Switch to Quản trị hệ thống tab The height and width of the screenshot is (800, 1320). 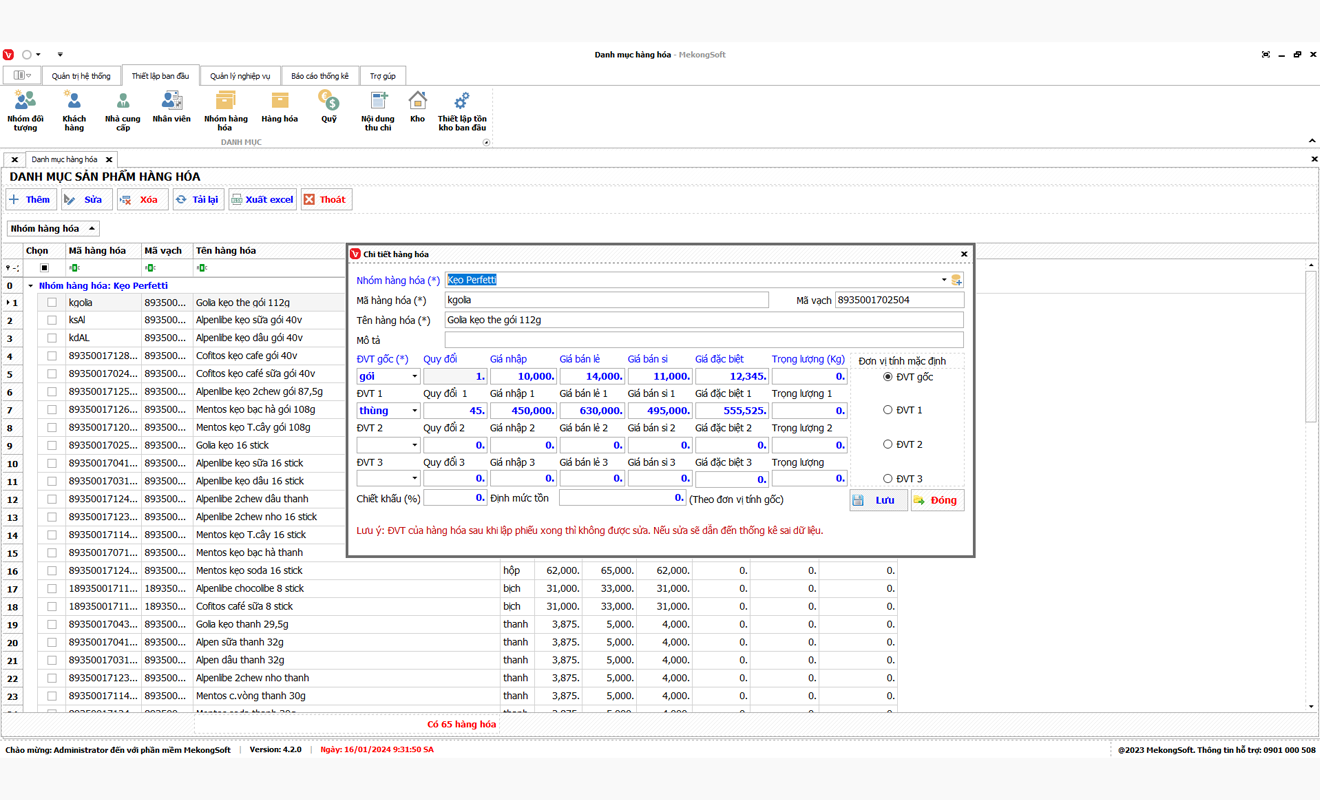[81, 76]
